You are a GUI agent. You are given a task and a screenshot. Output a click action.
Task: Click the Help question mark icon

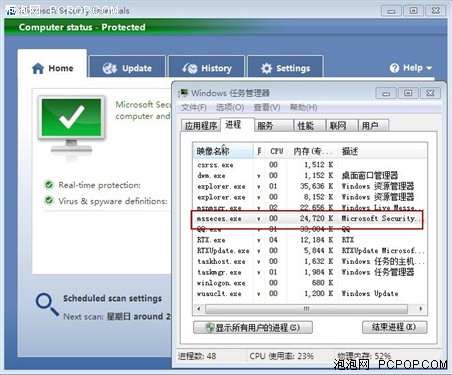[x=394, y=68]
